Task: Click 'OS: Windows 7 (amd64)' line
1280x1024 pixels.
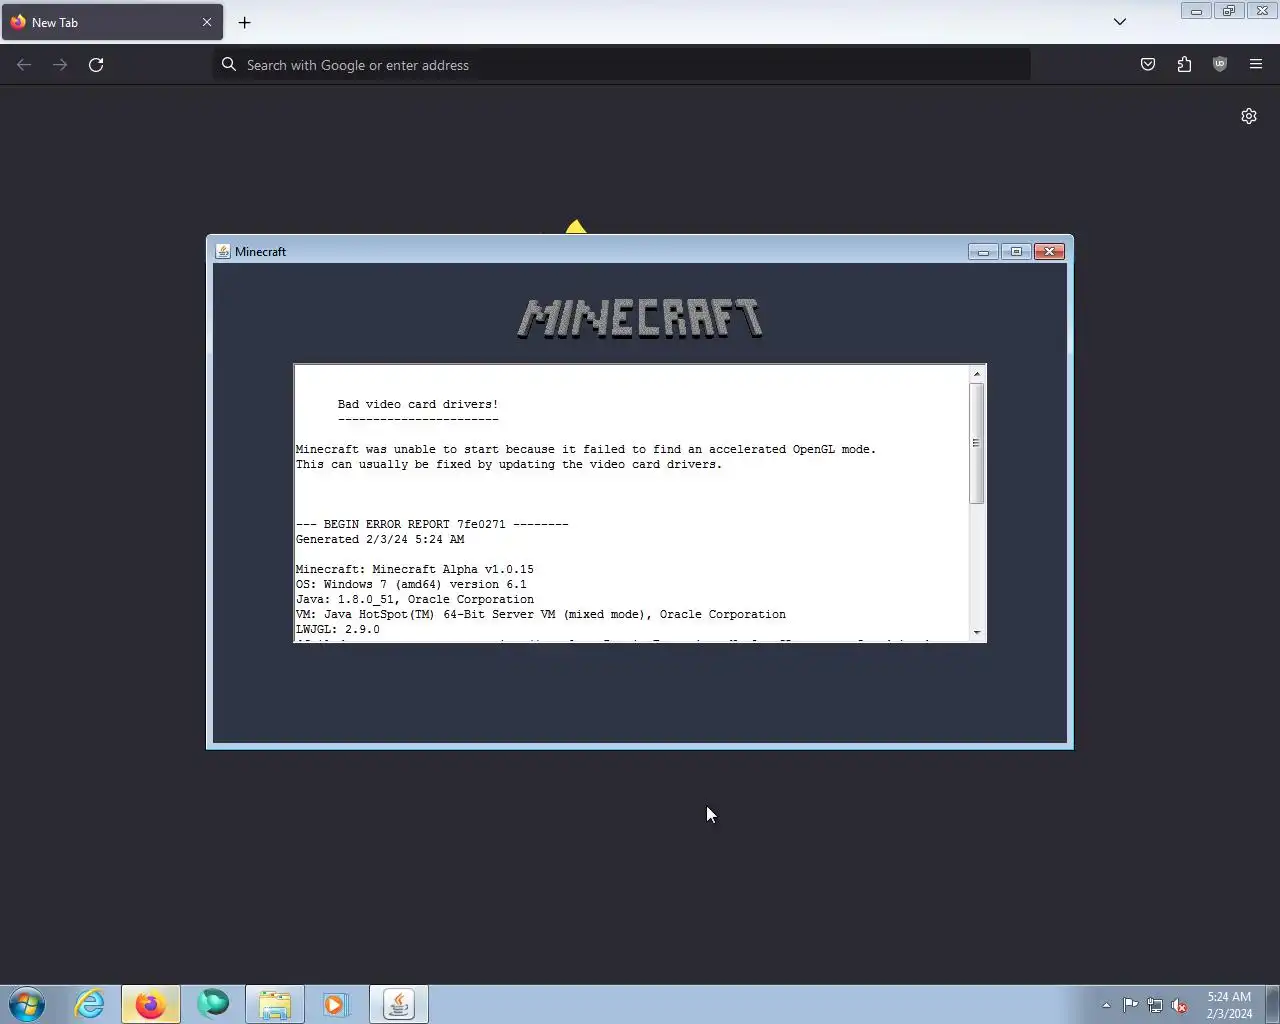Action: (411, 585)
